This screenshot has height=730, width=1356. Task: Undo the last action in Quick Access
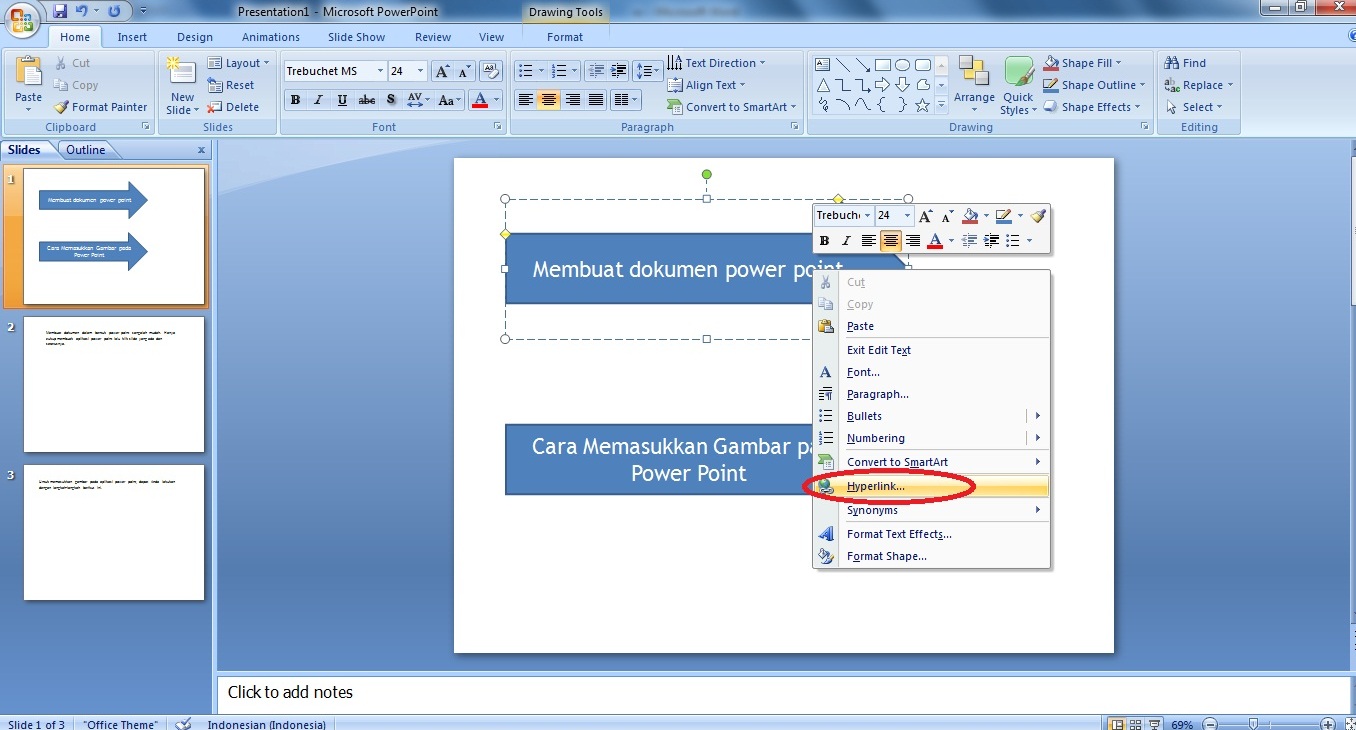coord(82,11)
